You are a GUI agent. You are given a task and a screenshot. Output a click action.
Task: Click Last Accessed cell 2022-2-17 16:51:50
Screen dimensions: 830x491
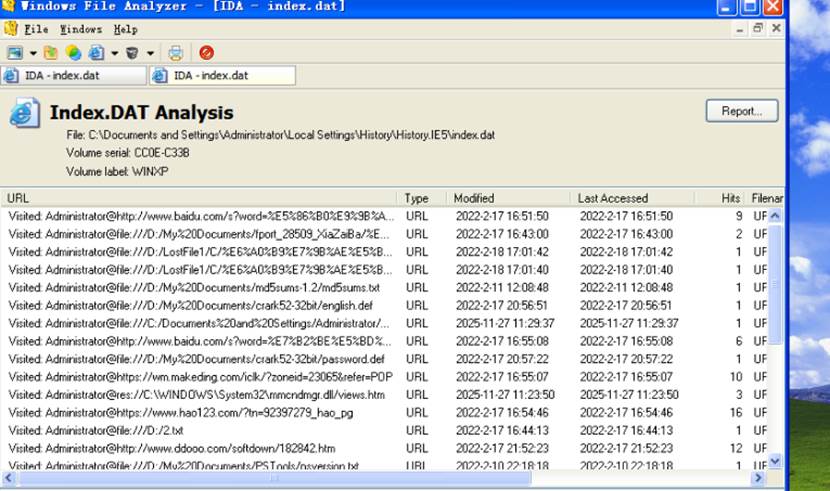pyautogui.click(x=626, y=216)
